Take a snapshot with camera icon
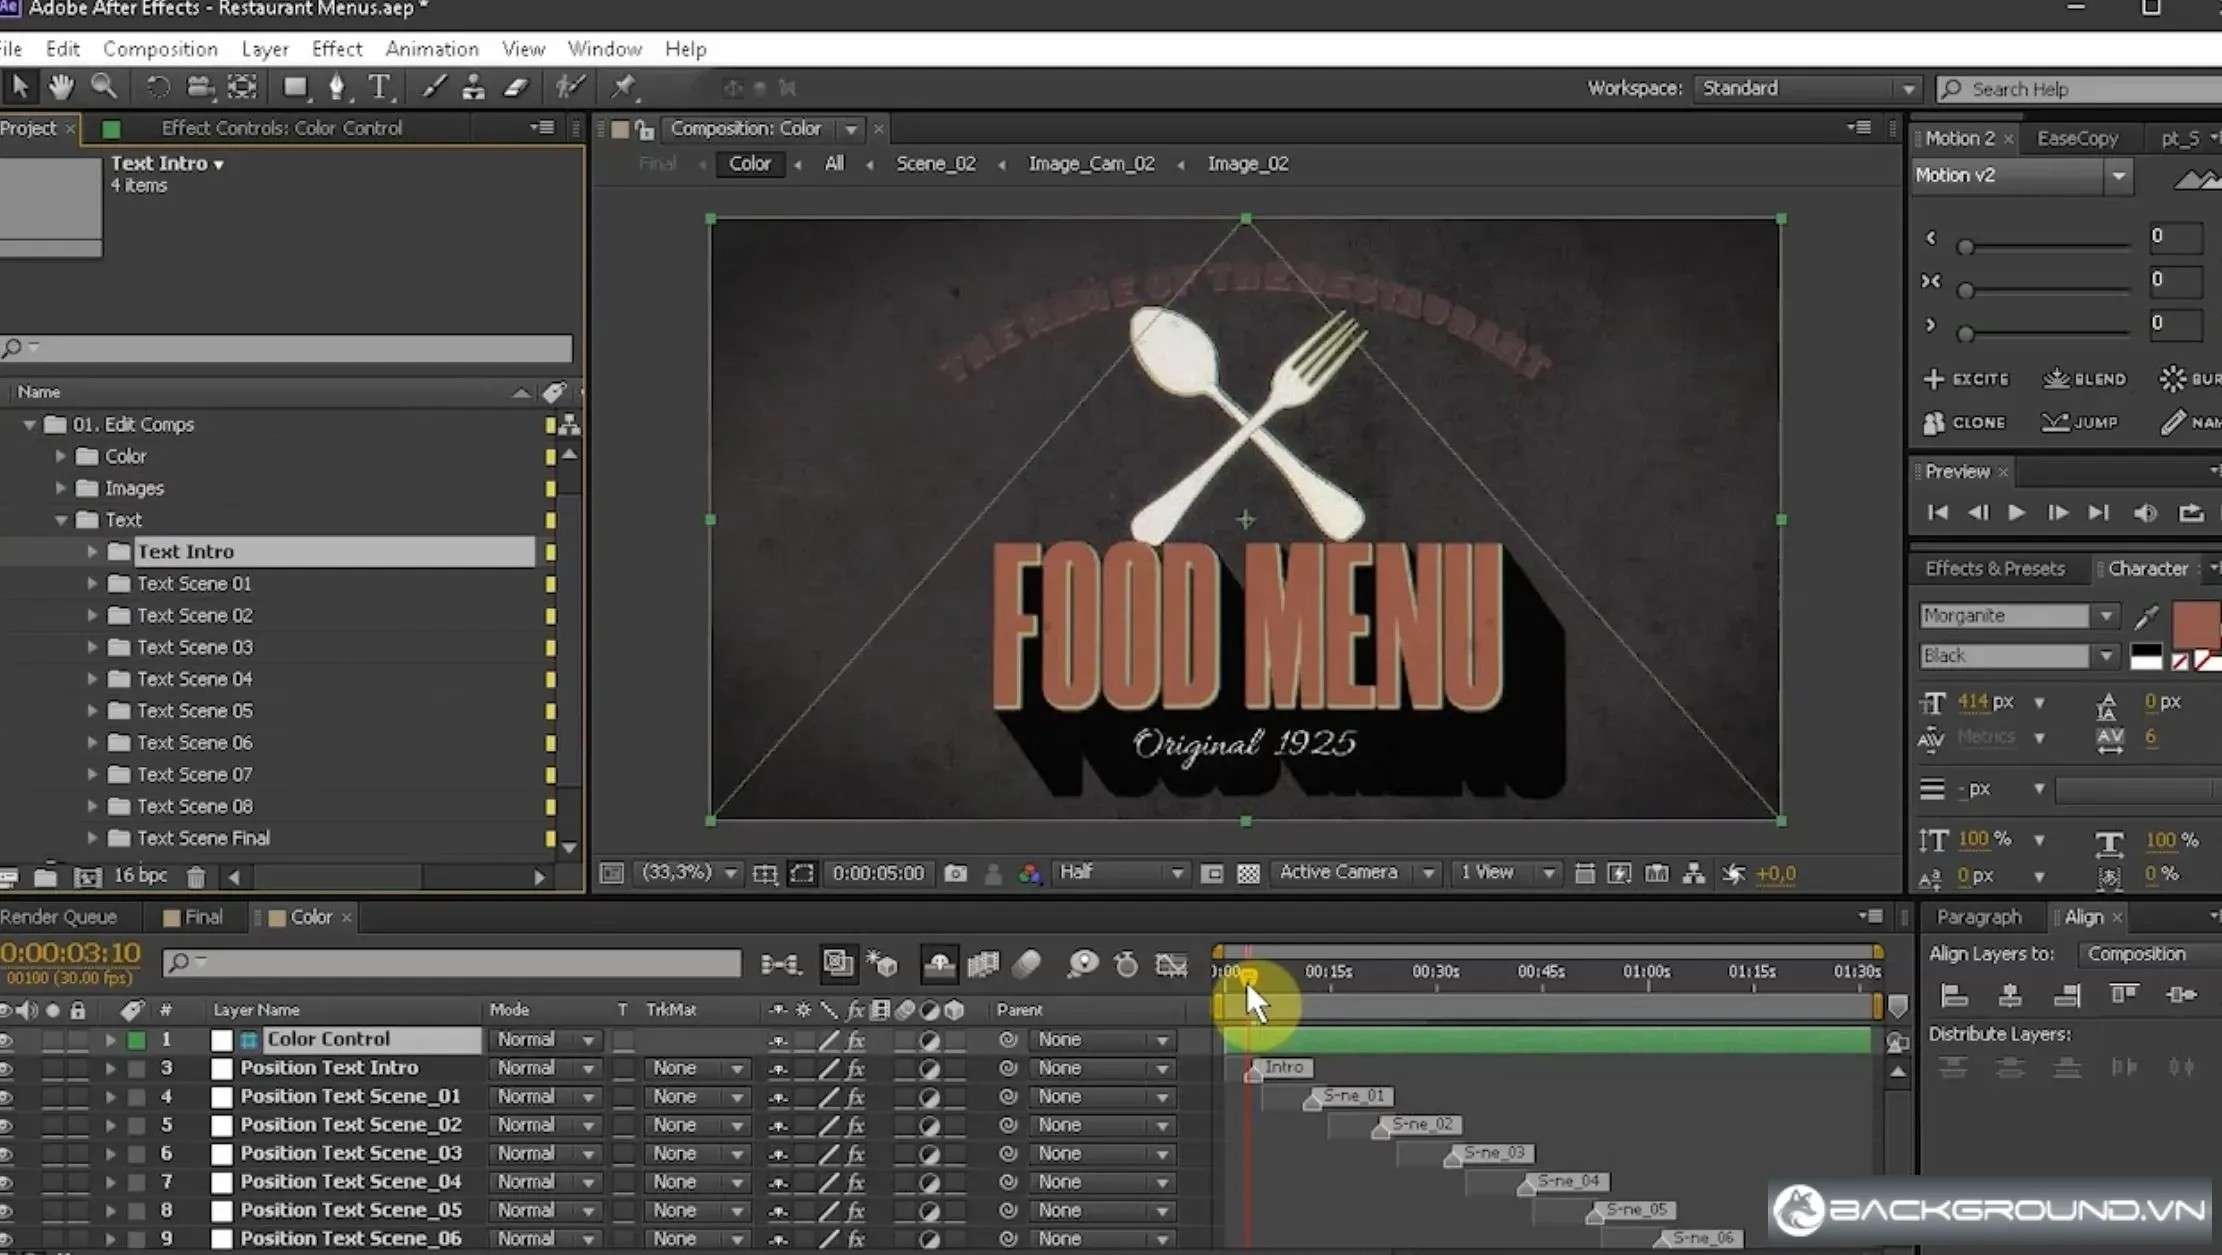Viewport: 2222px width, 1255px height. coord(955,873)
